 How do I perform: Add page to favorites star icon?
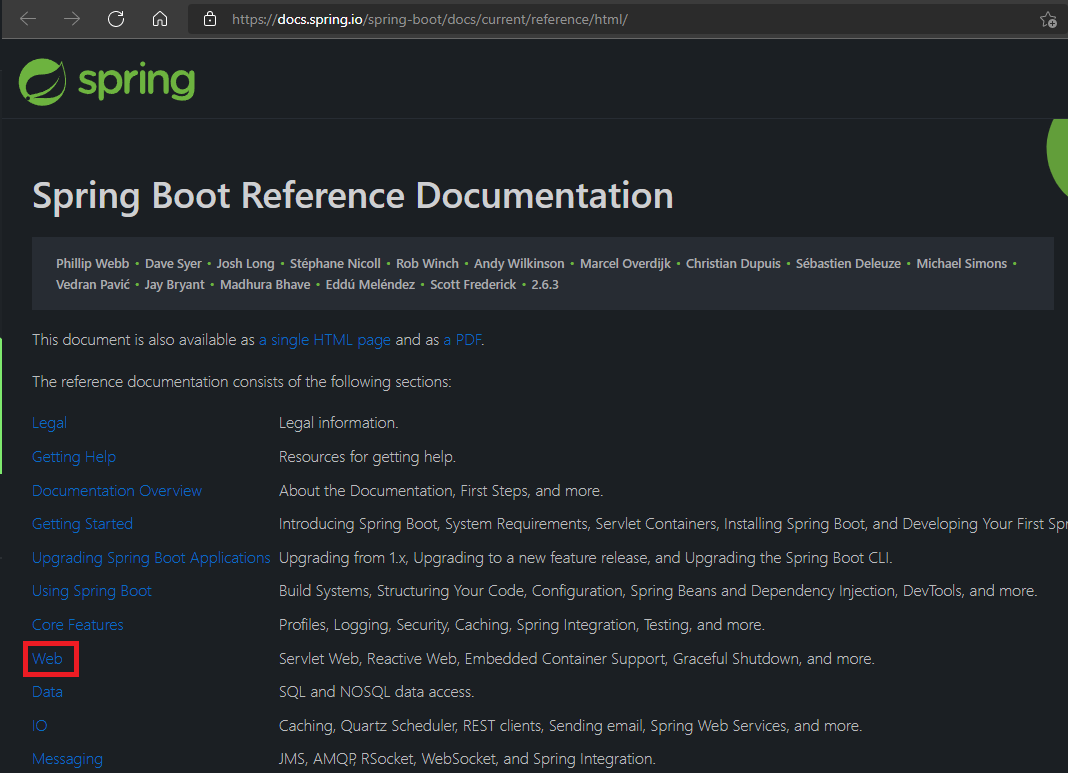pos(1048,20)
